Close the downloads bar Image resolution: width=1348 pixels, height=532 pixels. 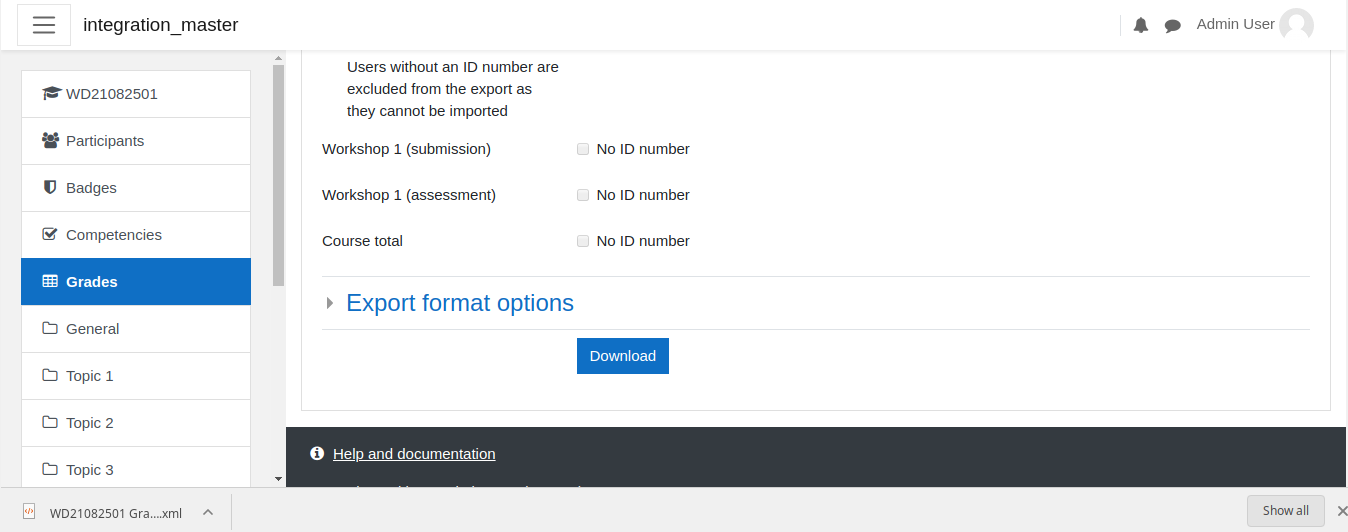point(1342,511)
